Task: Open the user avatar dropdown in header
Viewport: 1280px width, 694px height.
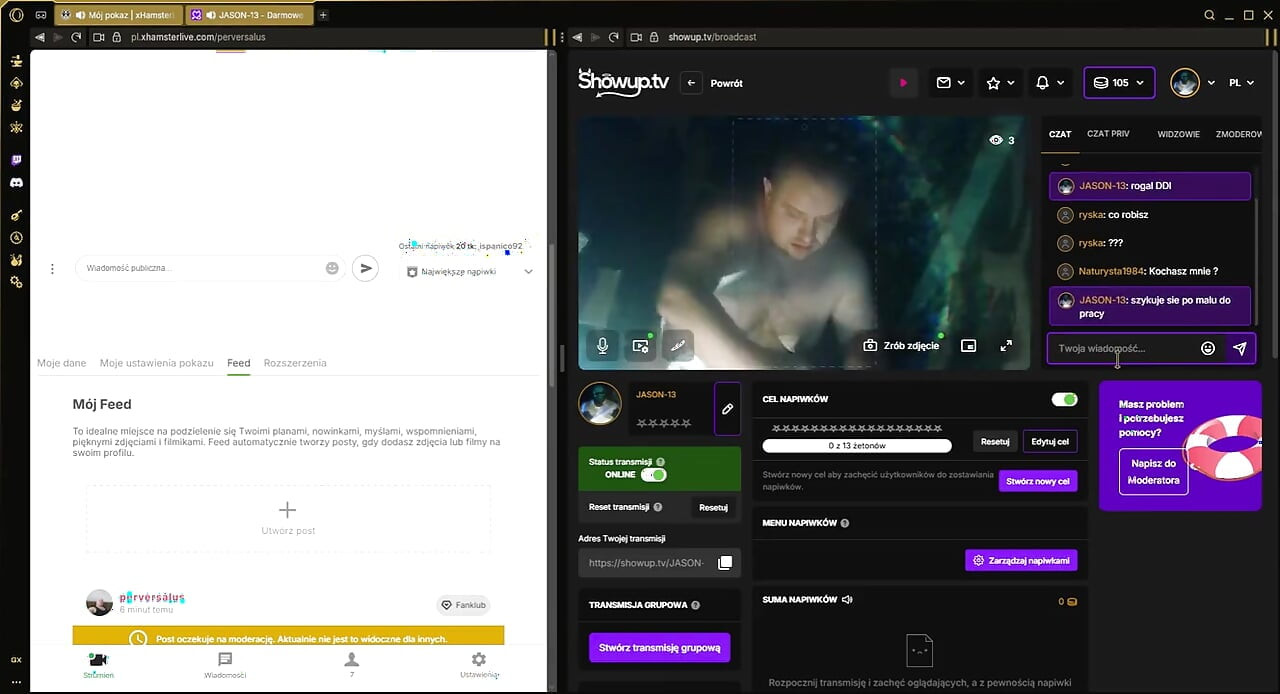Action: click(x=1192, y=83)
